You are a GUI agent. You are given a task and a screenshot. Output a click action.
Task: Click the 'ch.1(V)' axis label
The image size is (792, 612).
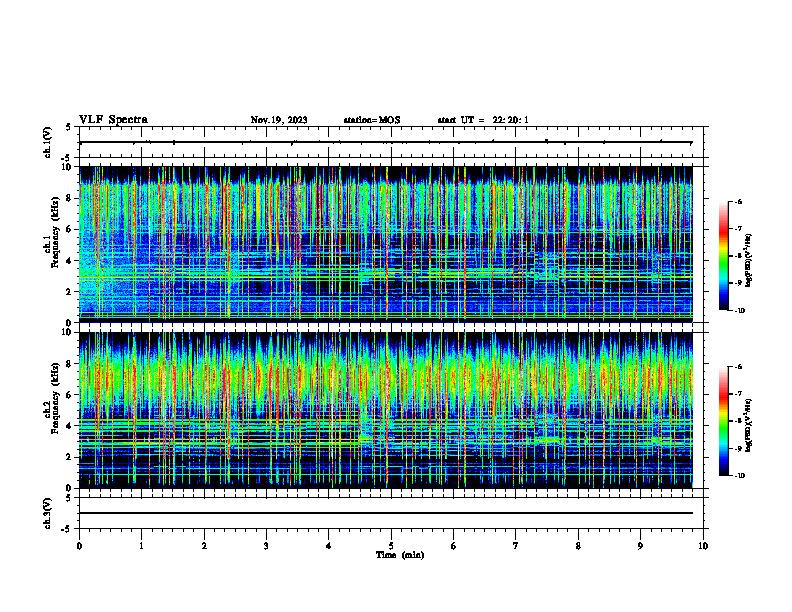[x=48, y=142]
